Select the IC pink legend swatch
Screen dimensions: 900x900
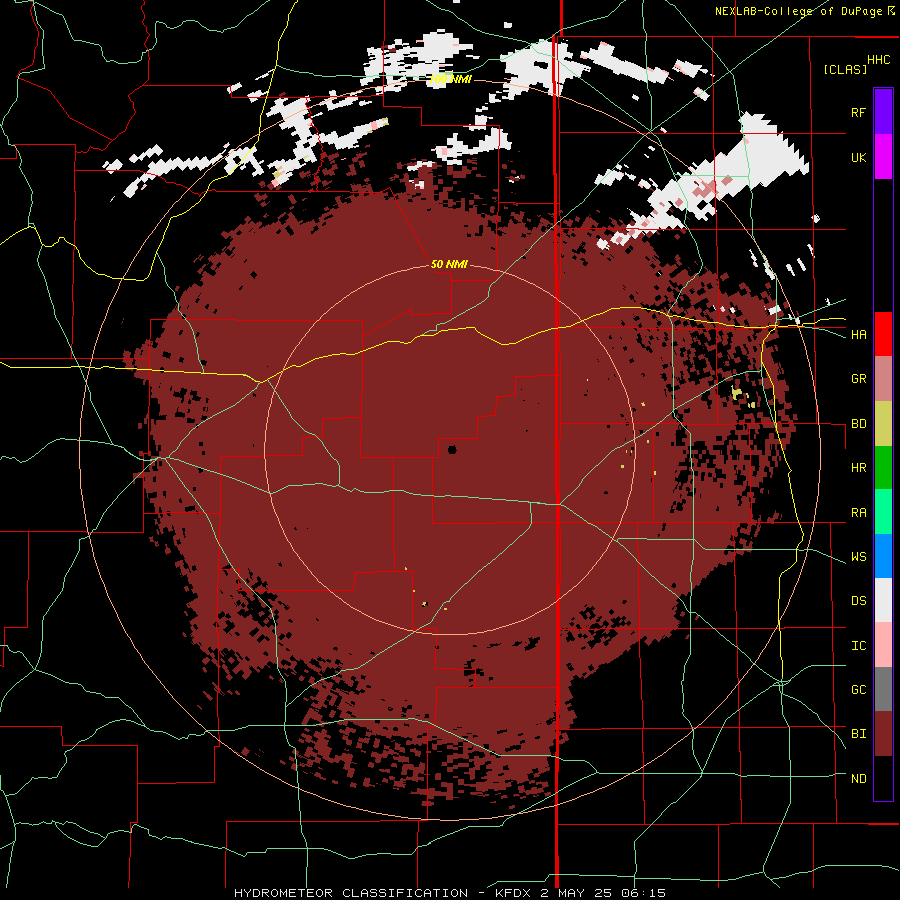coord(883,645)
